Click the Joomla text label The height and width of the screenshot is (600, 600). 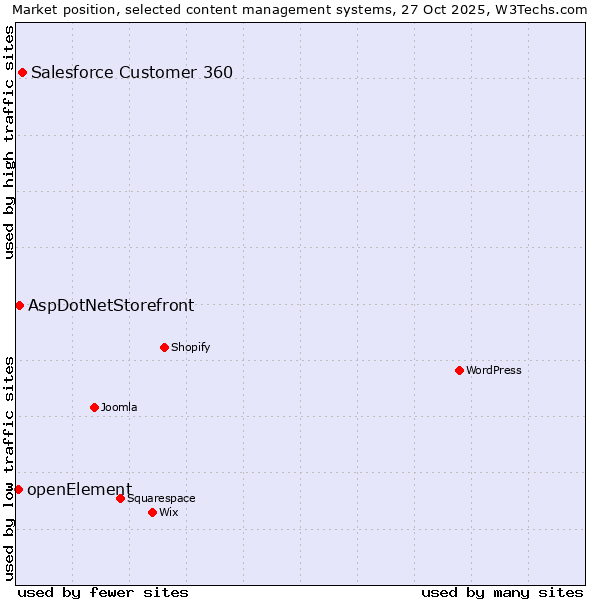pos(119,407)
